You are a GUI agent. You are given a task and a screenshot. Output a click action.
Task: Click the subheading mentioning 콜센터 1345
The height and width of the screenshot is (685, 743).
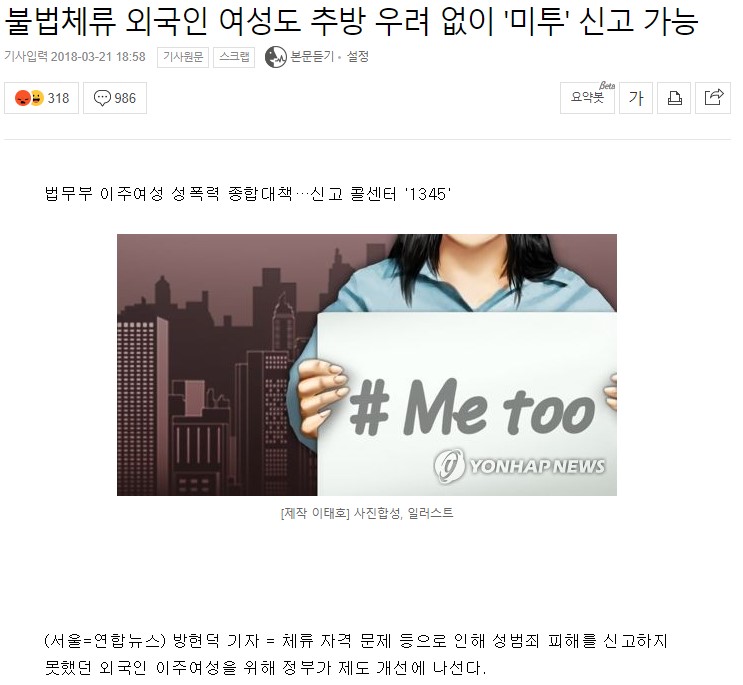(x=247, y=194)
